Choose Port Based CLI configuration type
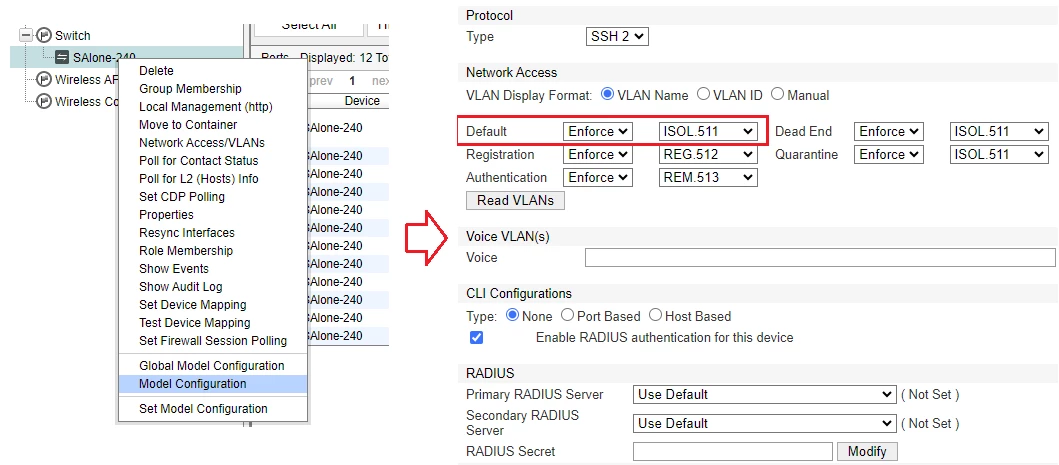The image size is (1059, 465). pos(567,315)
